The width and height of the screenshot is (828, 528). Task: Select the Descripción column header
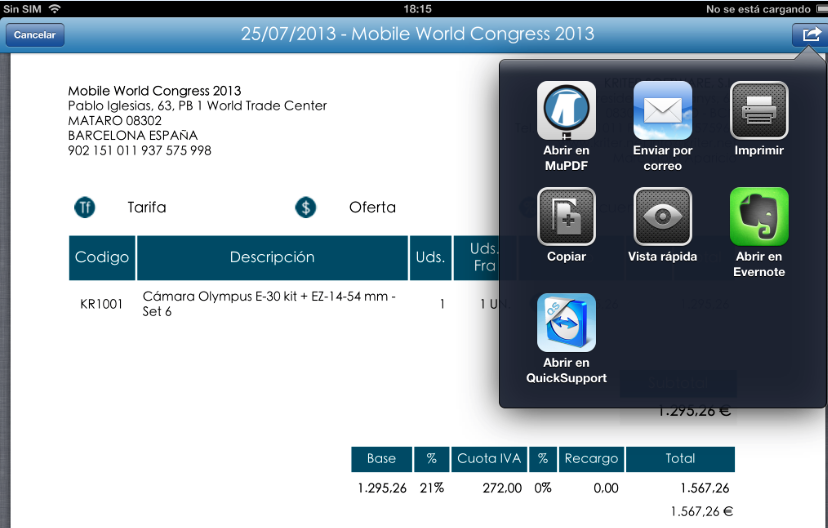pos(272,257)
